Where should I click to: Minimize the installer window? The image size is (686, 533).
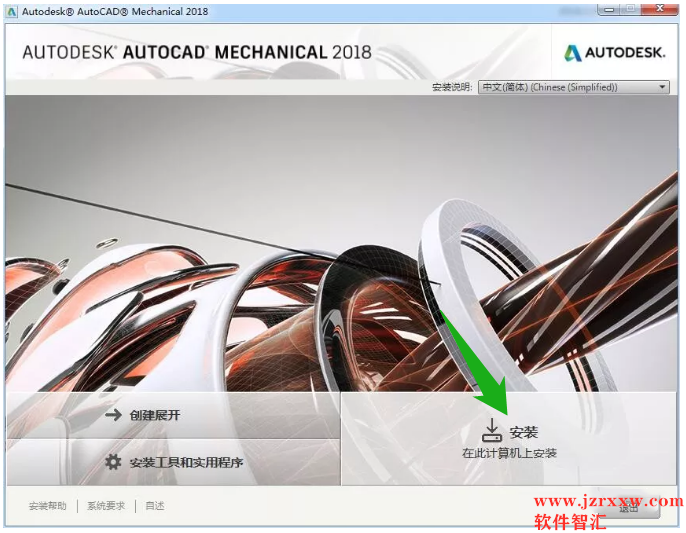pyautogui.click(x=609, y=9)
